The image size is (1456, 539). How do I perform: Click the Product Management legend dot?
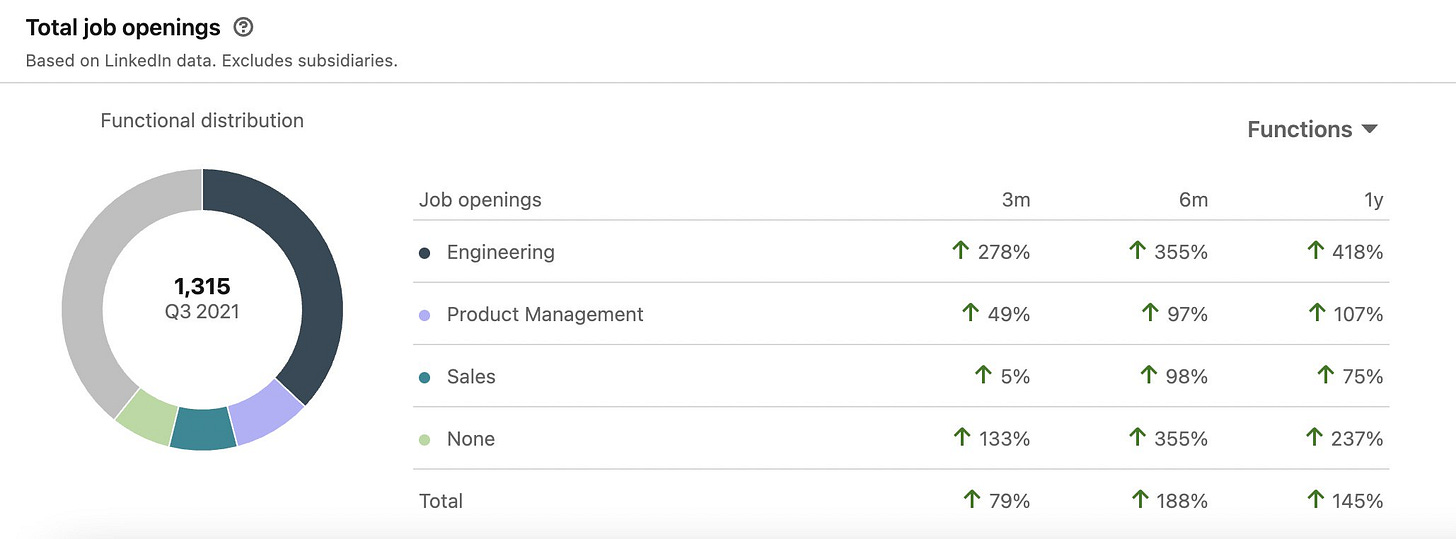click(x=424, y=315)
